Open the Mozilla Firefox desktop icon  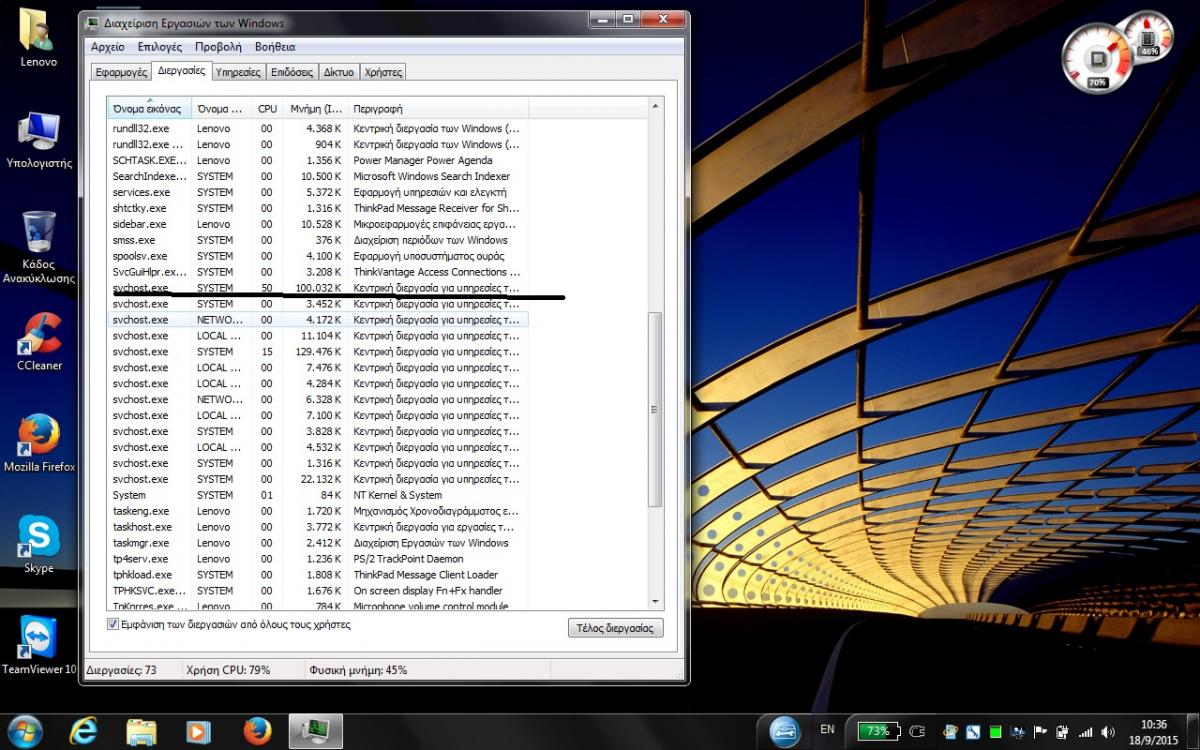point(39,438)
